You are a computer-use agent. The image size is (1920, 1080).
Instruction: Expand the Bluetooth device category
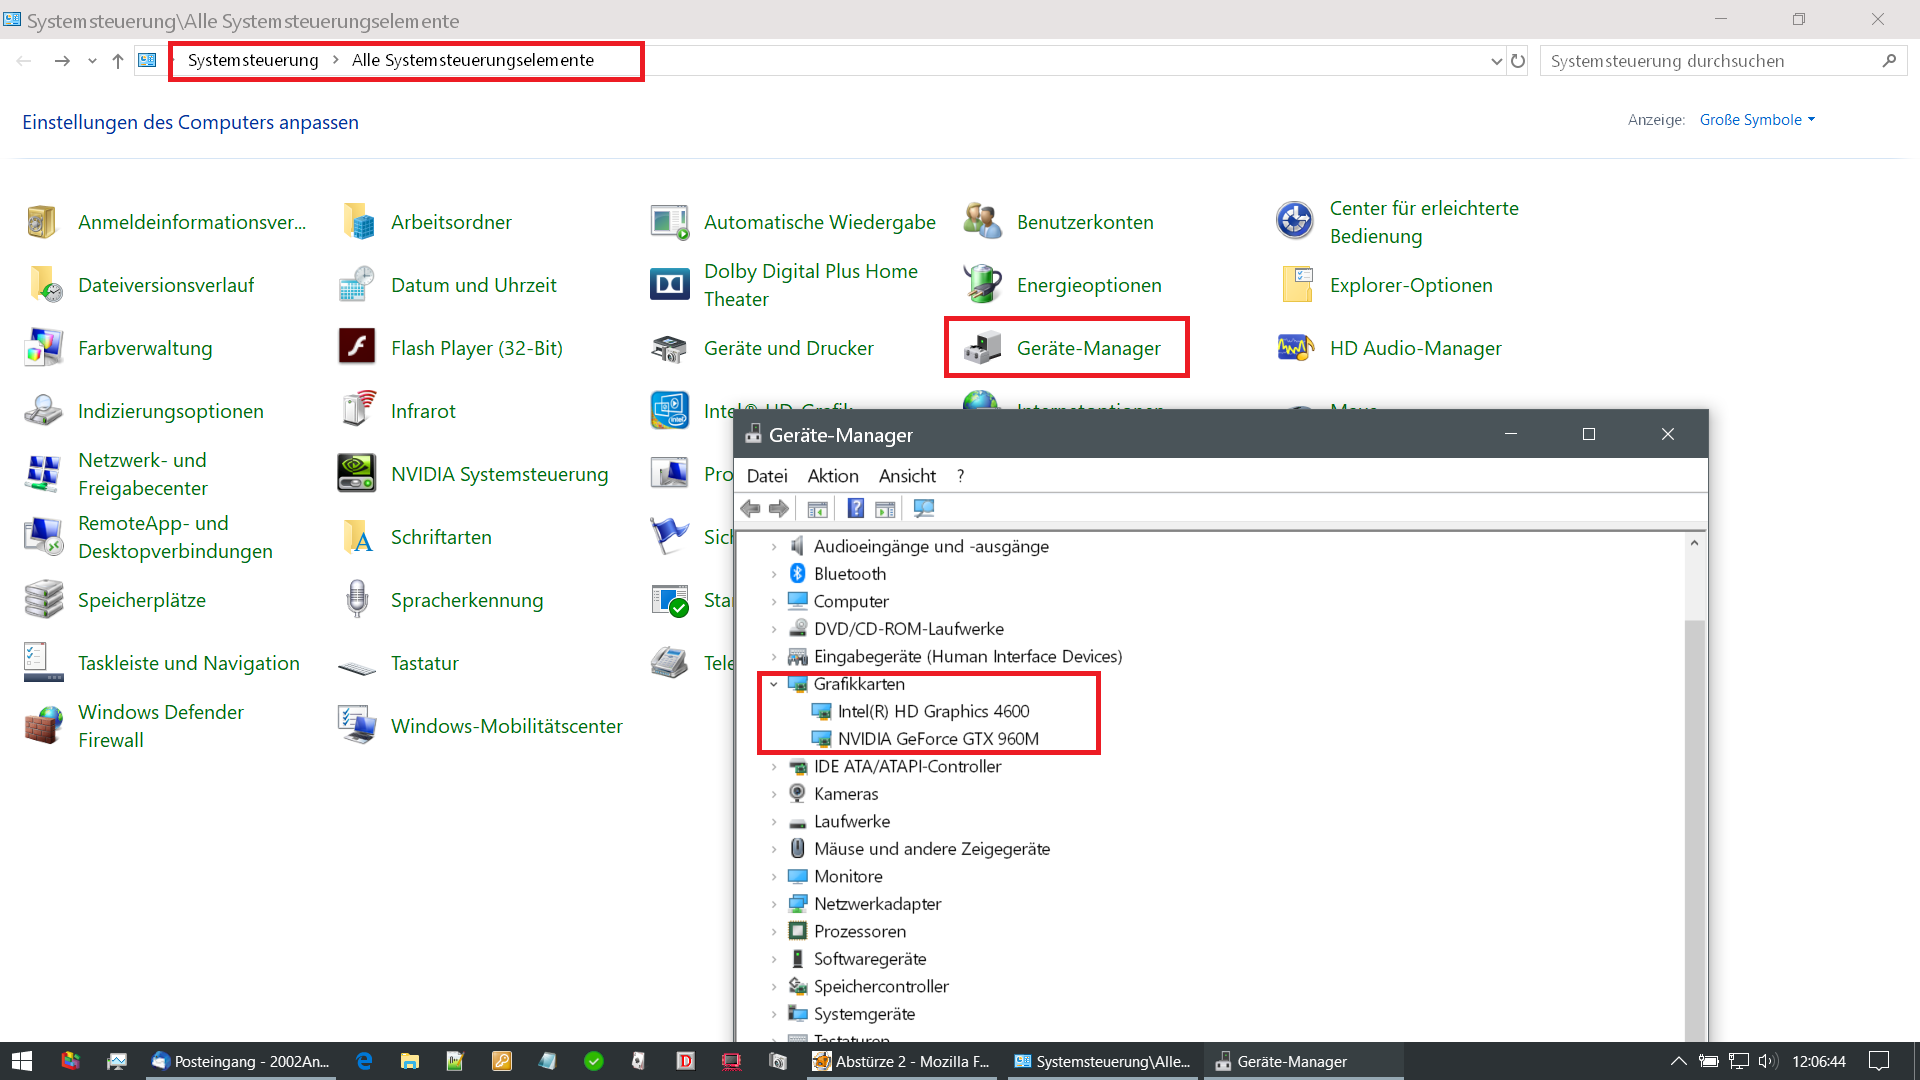coord(773,574)
